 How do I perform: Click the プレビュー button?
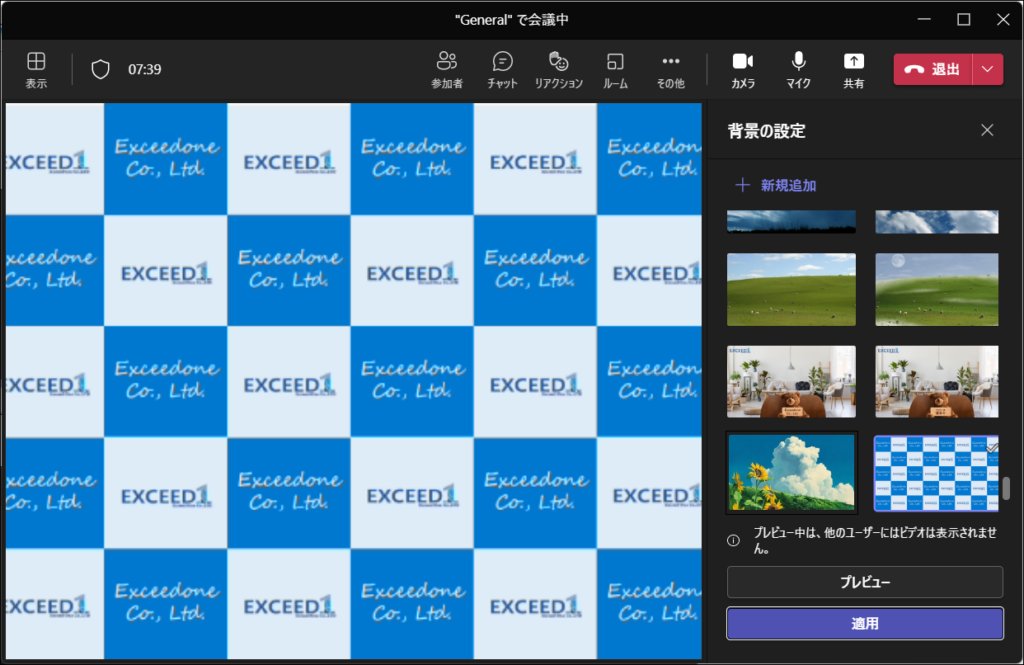point(865,582)
